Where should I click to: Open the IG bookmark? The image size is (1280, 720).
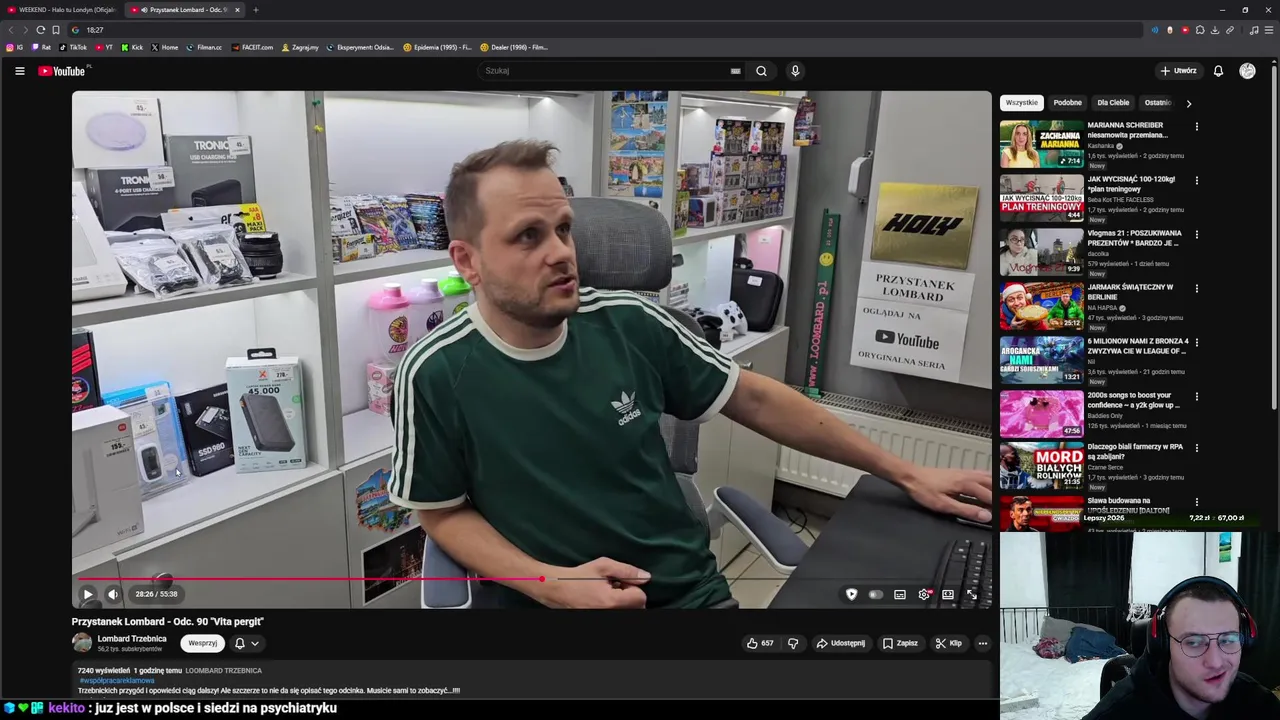15,47
